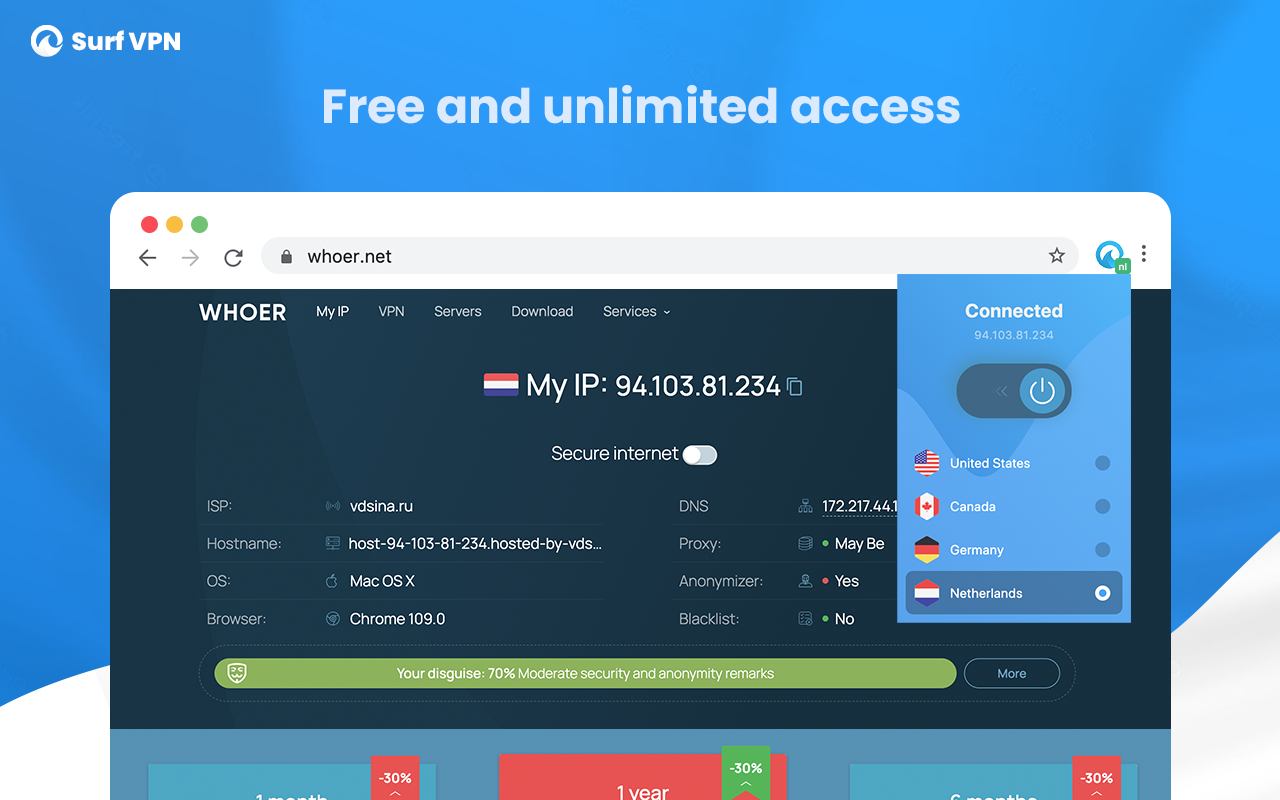Viewport: 1280px width, 800px height.
Task: Reload the whoer.net page
Action: (x=233, y=258)
